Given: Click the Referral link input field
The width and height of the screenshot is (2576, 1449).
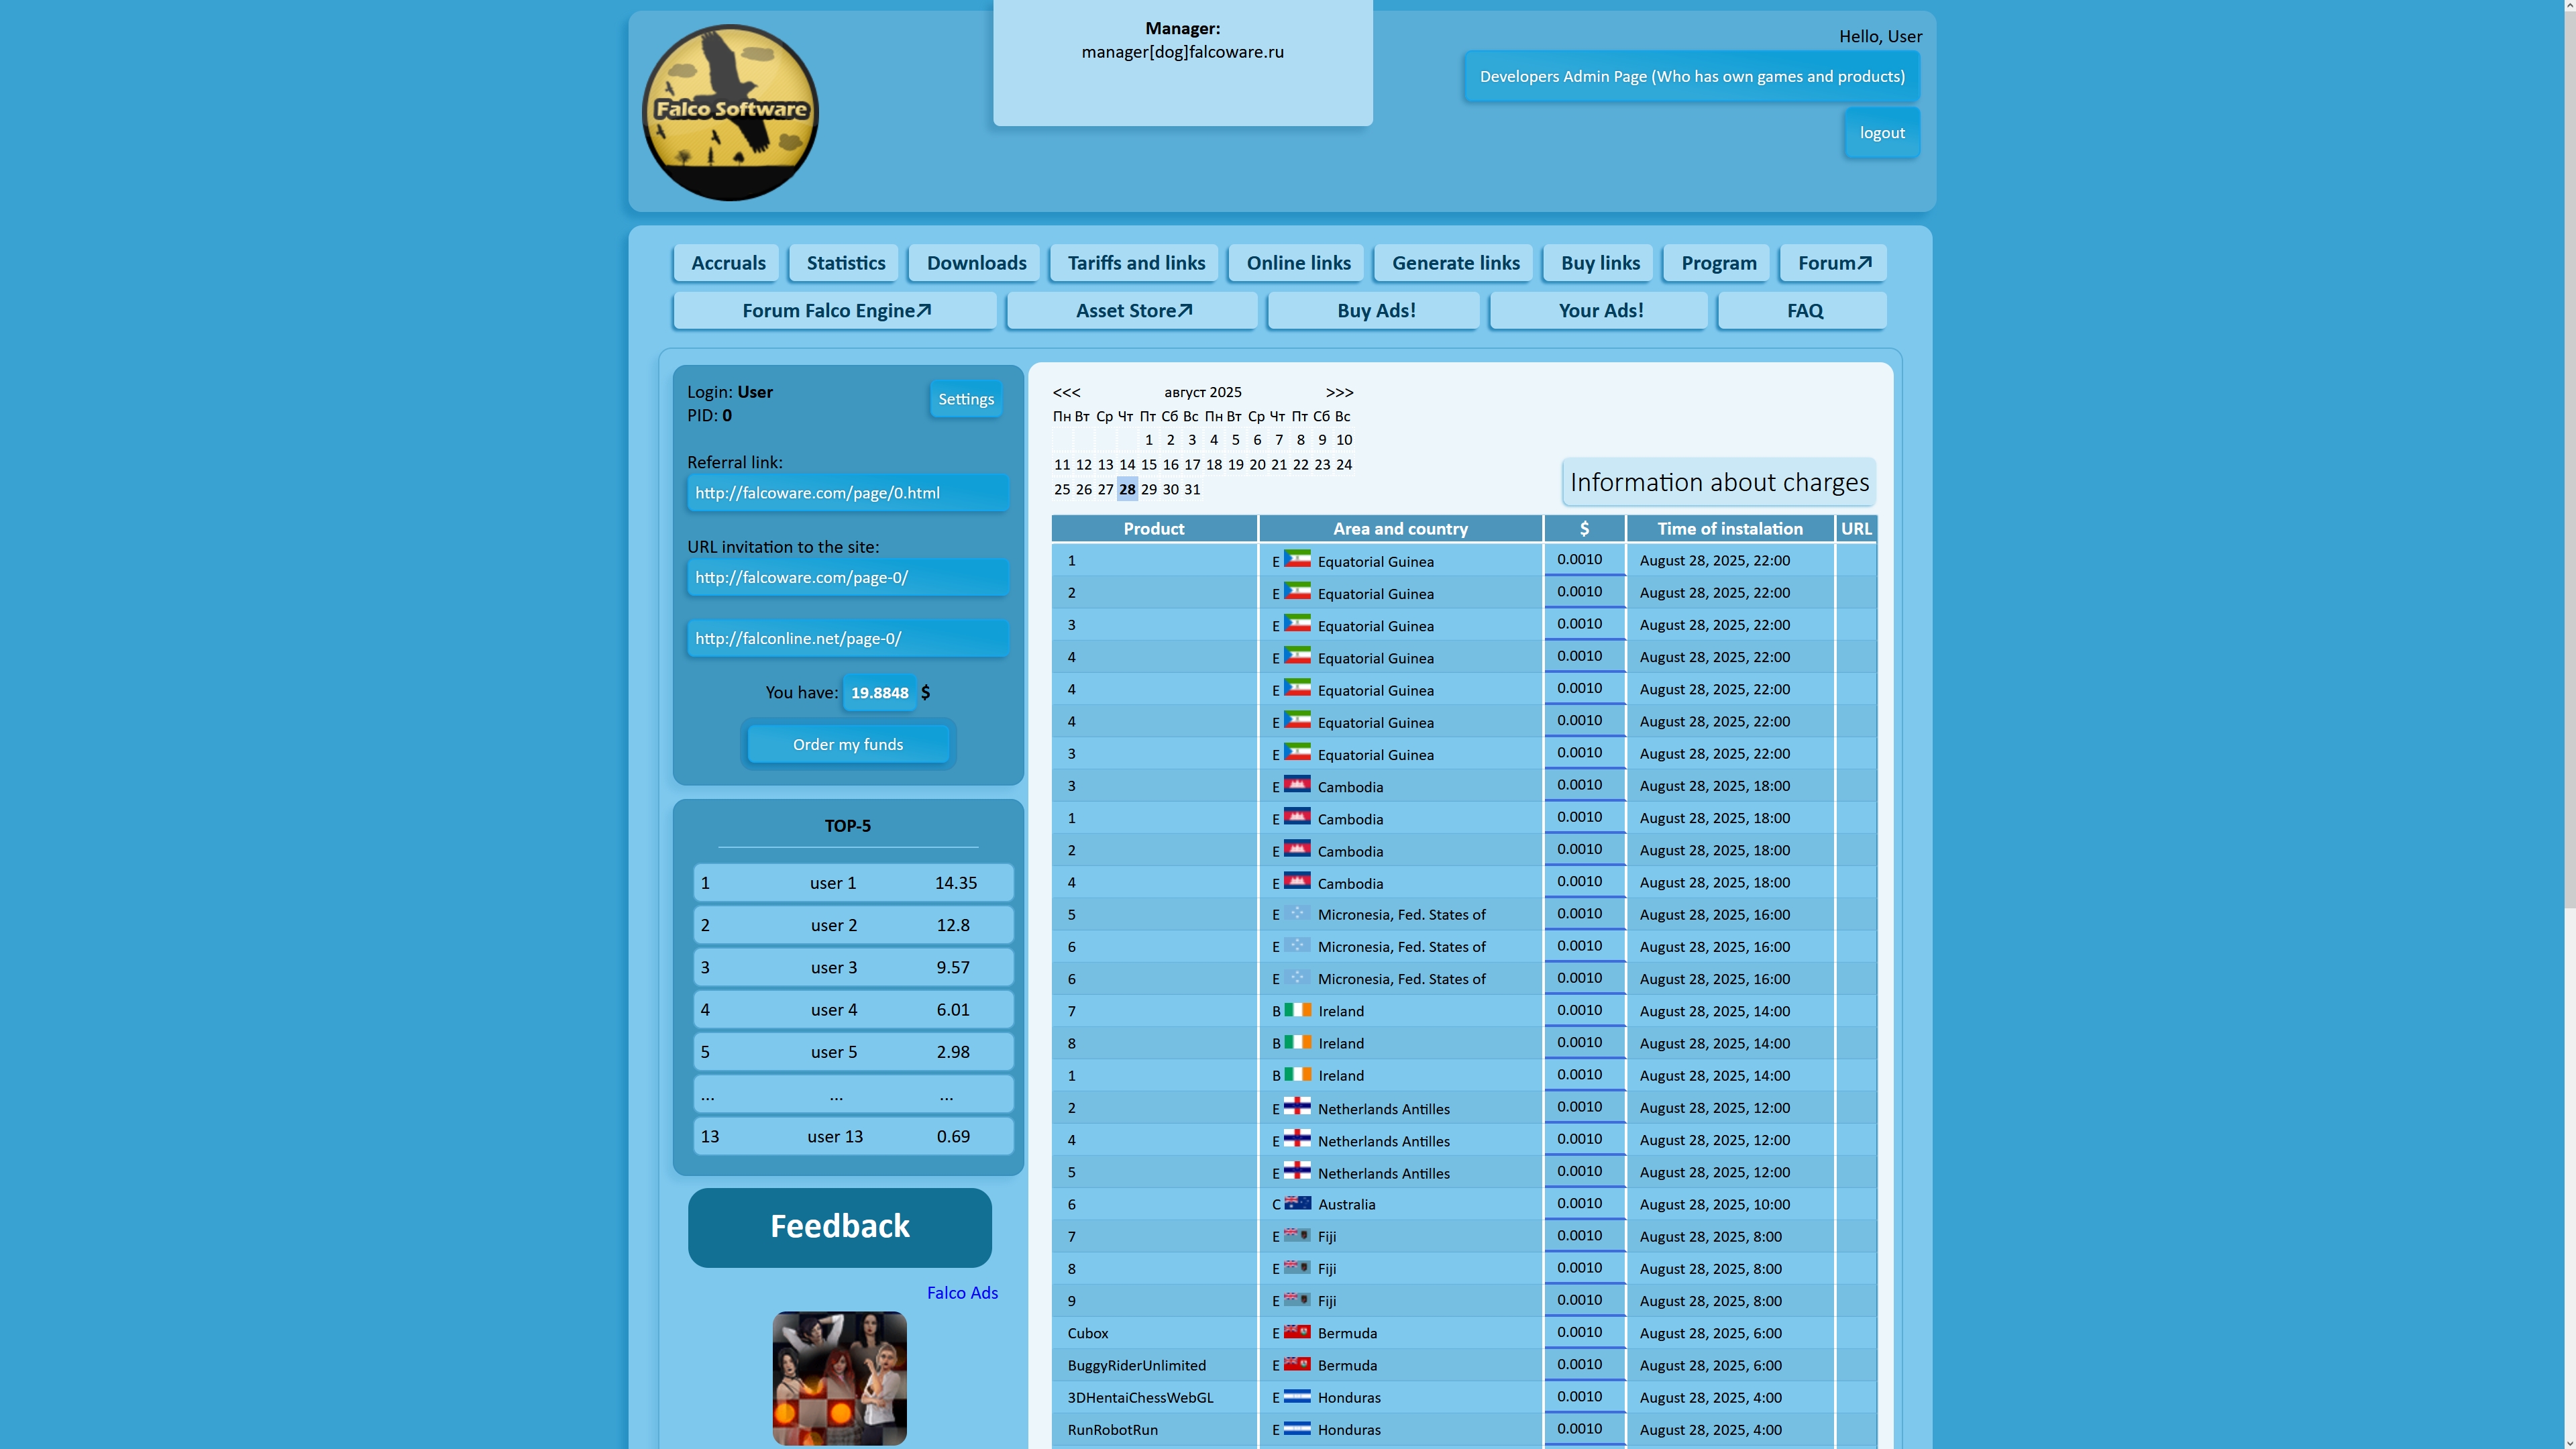Looking at the screenshot, I should (847, 493).
